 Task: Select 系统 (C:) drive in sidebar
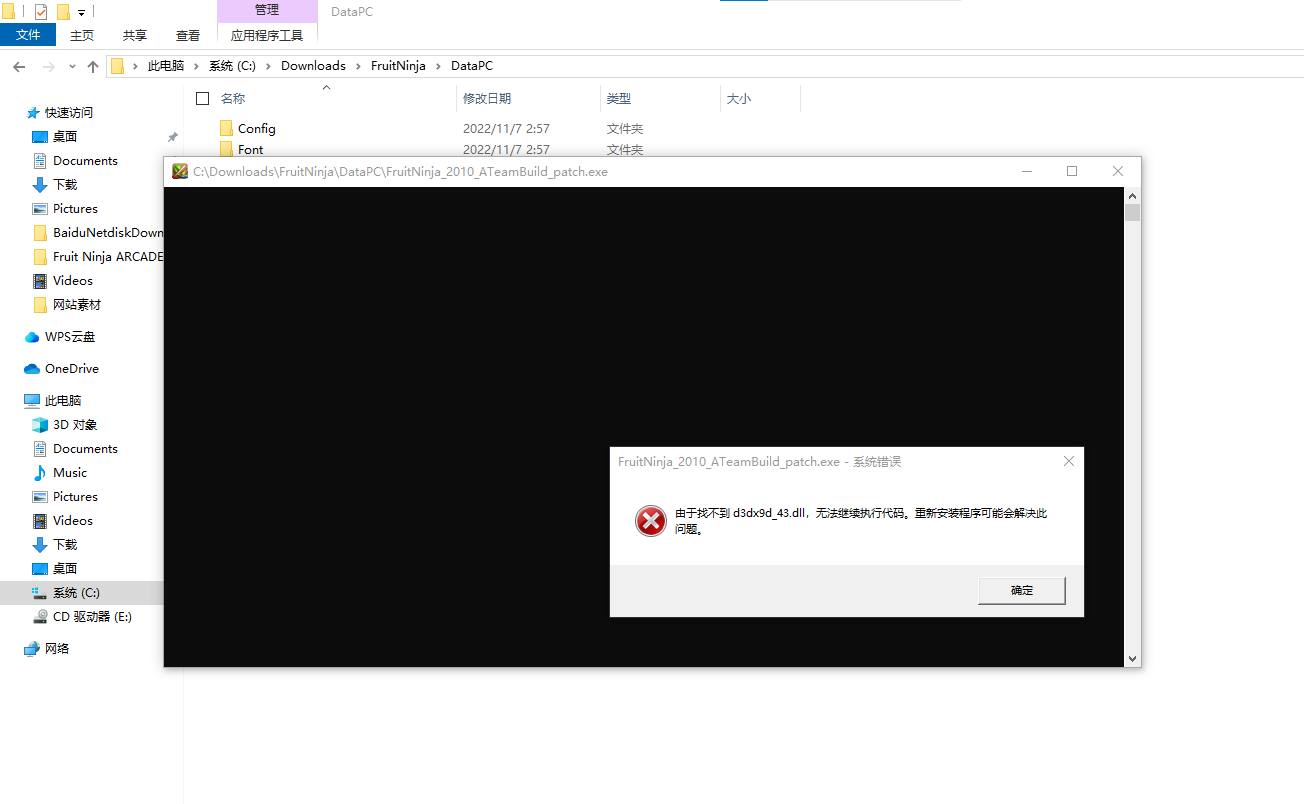point(82,593)
